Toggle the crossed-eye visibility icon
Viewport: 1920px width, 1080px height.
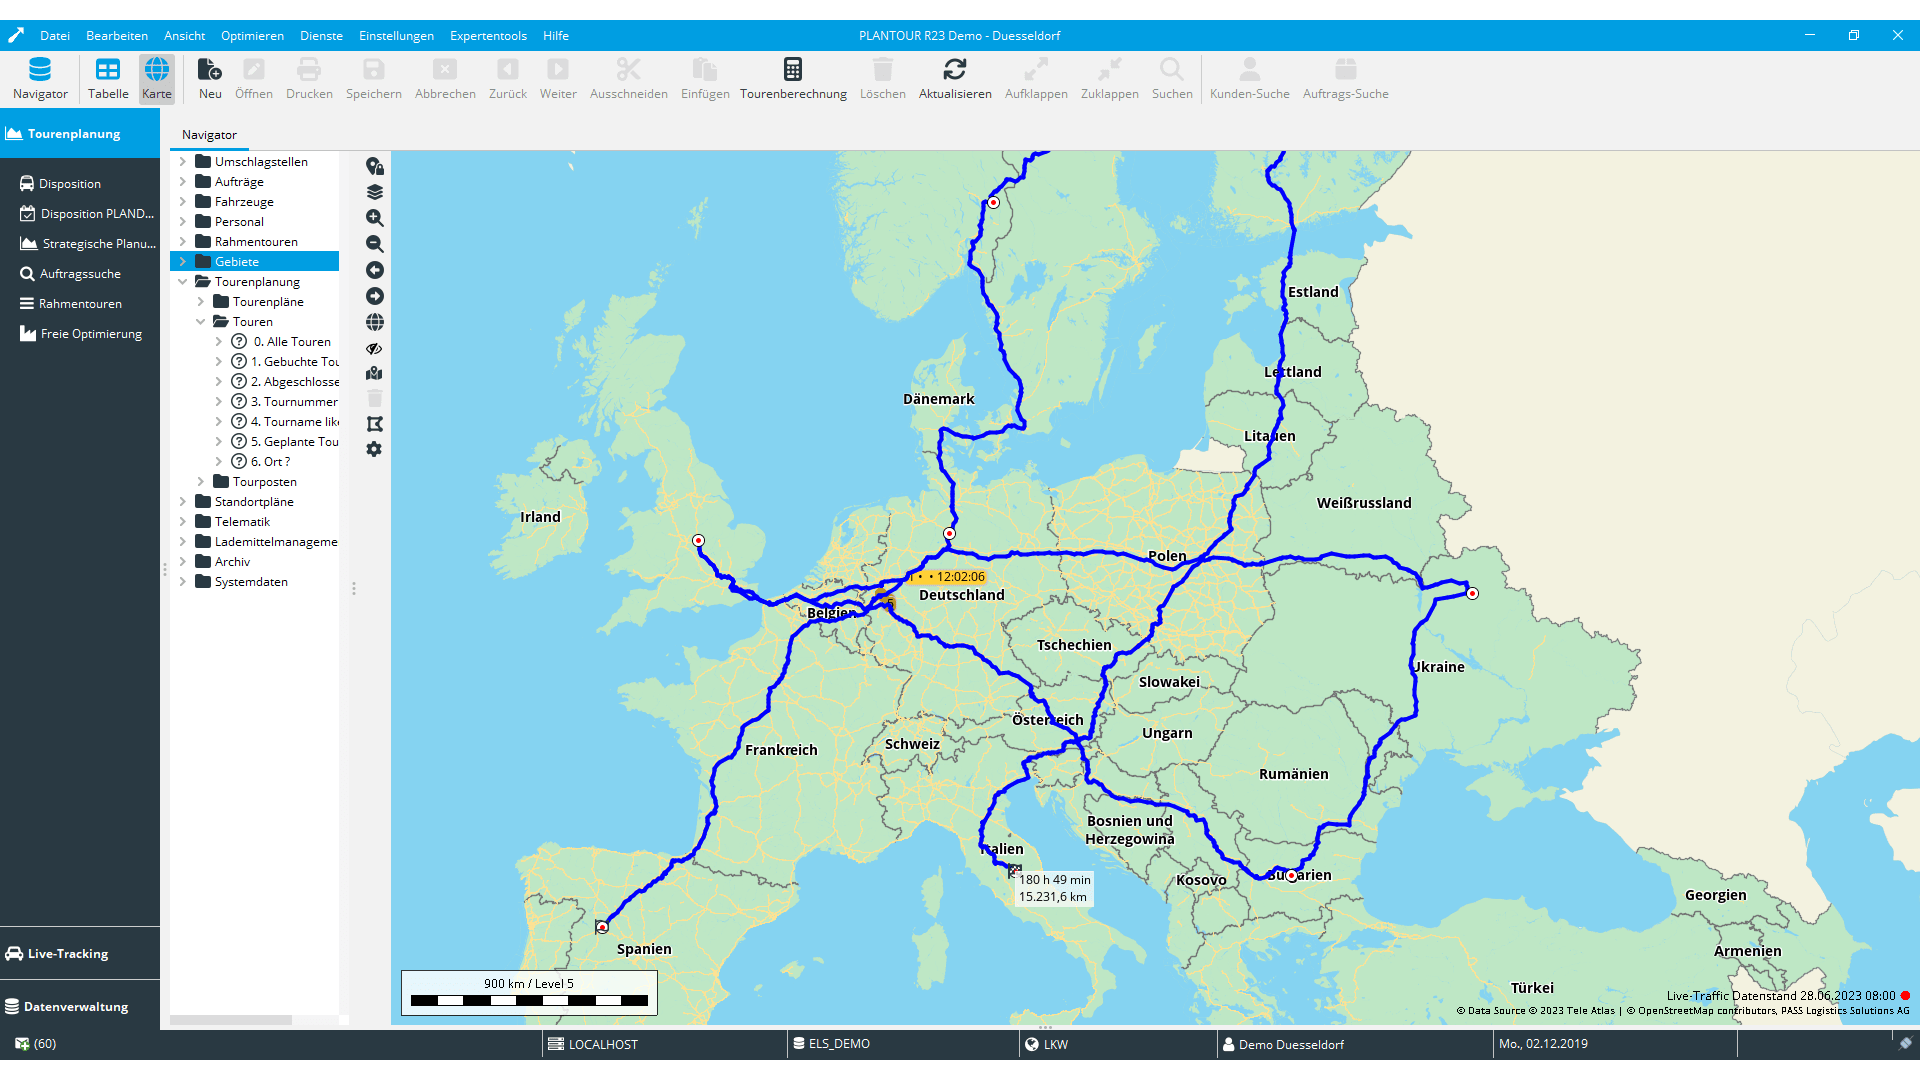click(375, 348)
